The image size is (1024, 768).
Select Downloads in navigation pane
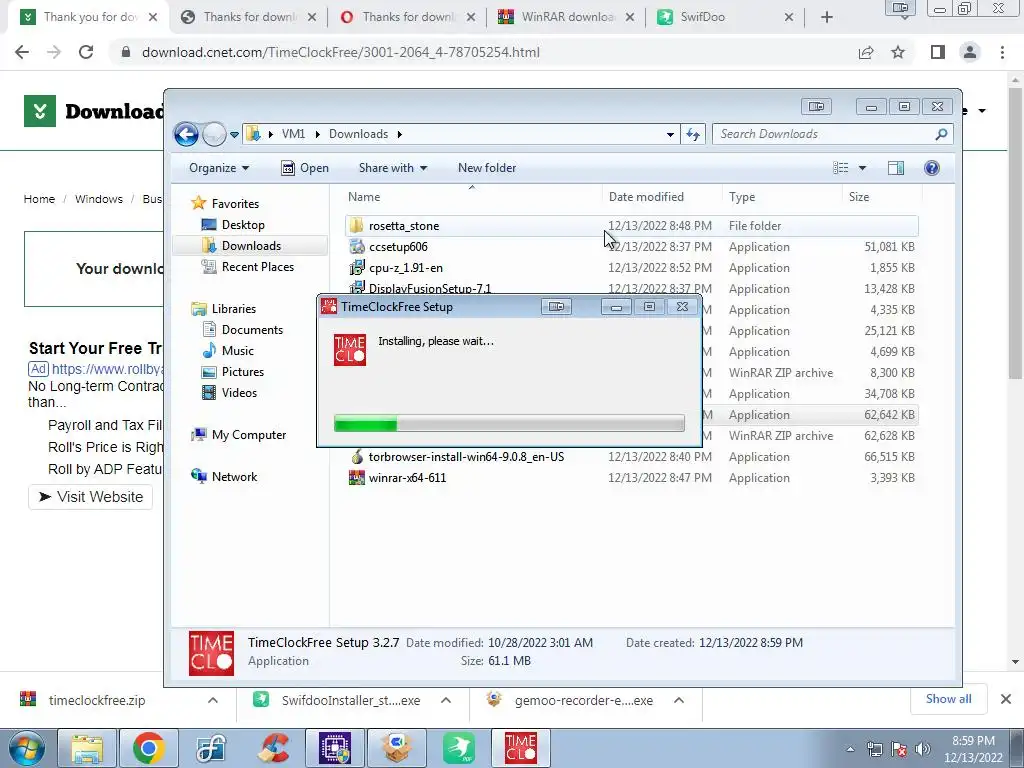pyautogui.click(x=242, y=246)
